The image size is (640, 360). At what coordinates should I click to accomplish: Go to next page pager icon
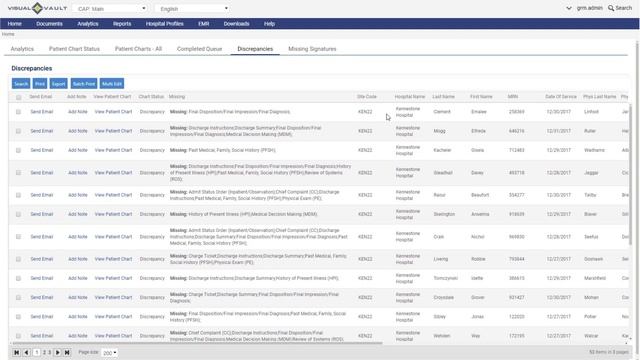click(x=58, y=352)
